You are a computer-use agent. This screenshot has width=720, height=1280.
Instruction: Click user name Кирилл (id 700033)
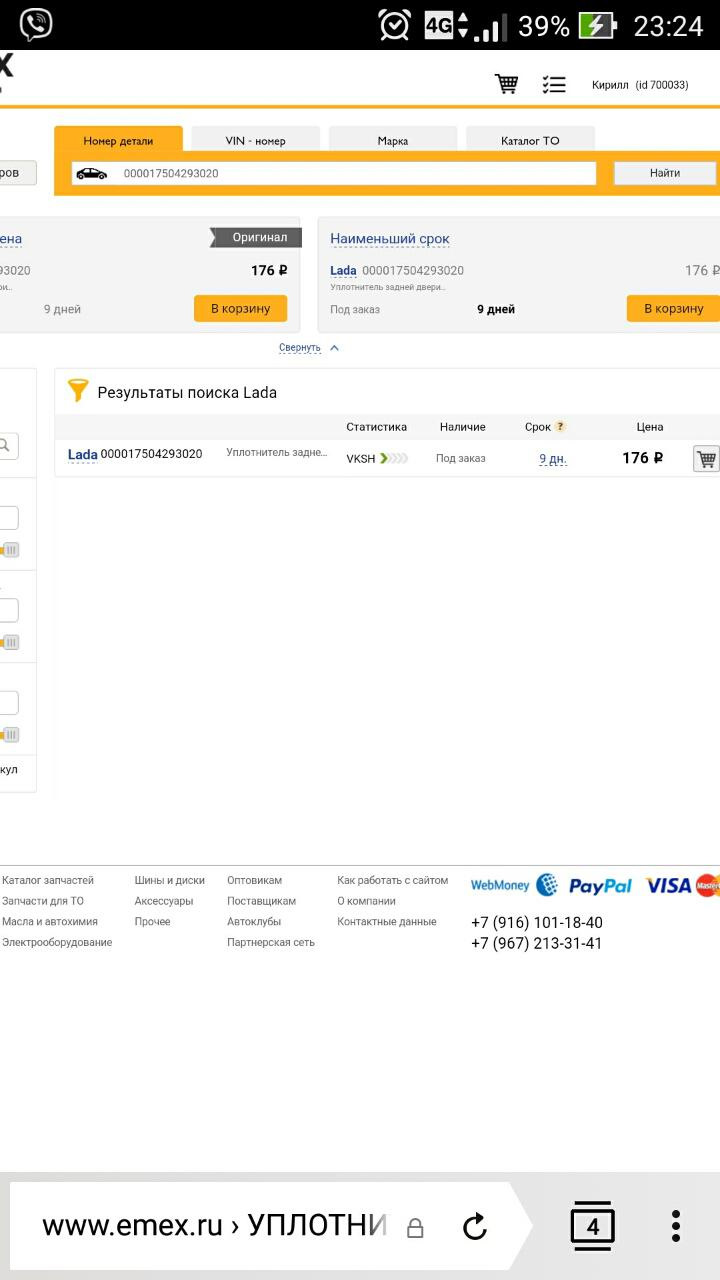tap(640, 85)
